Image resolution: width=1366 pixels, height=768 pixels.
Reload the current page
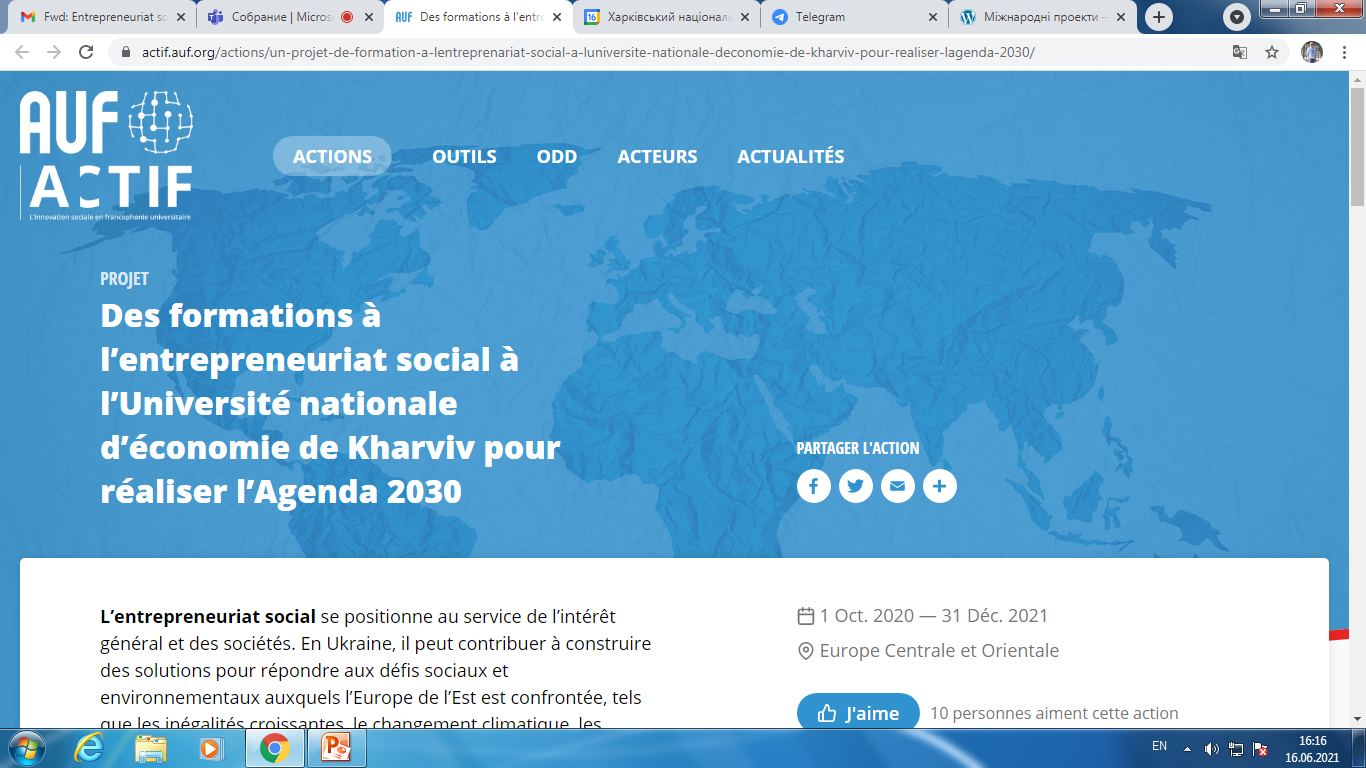click(86, 52)
